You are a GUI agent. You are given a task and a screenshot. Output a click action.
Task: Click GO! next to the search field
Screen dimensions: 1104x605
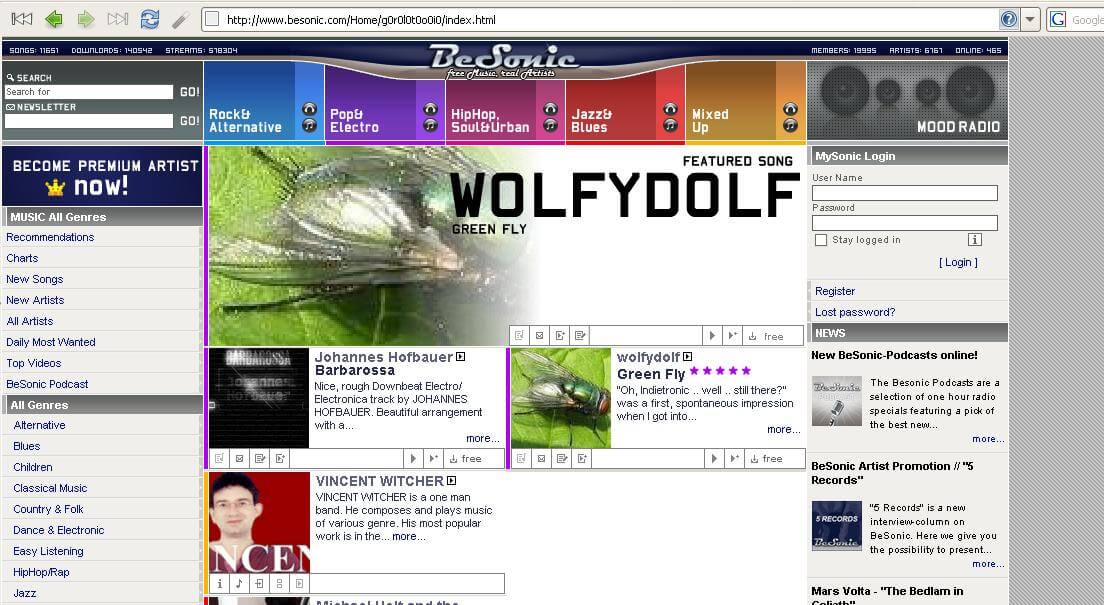click(189, 92)
